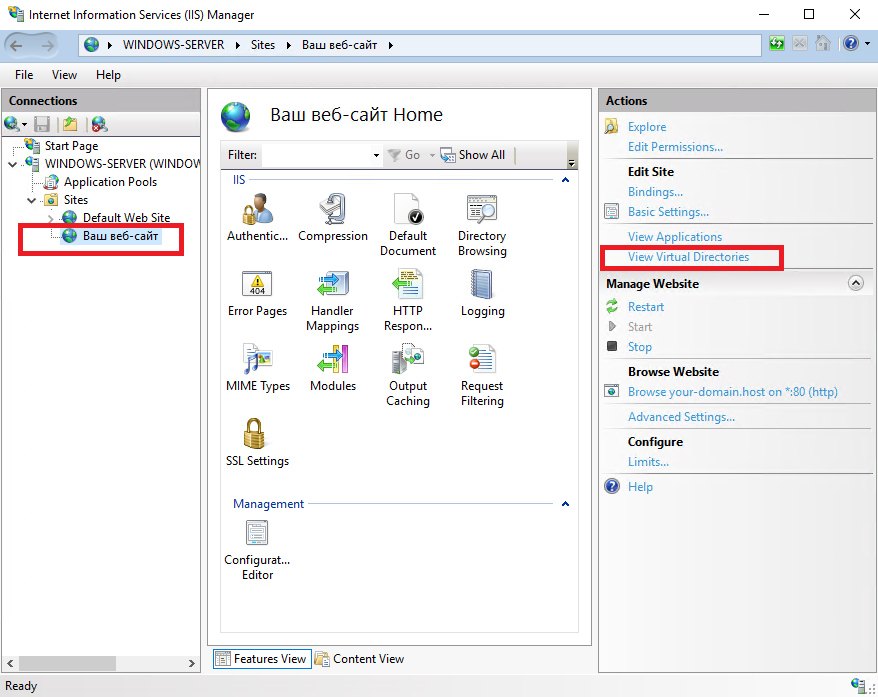This screenshot has height=697, width=878.
Task: Select Ваш веб-сайт in Connections tree
Action: tap(120, 236)
